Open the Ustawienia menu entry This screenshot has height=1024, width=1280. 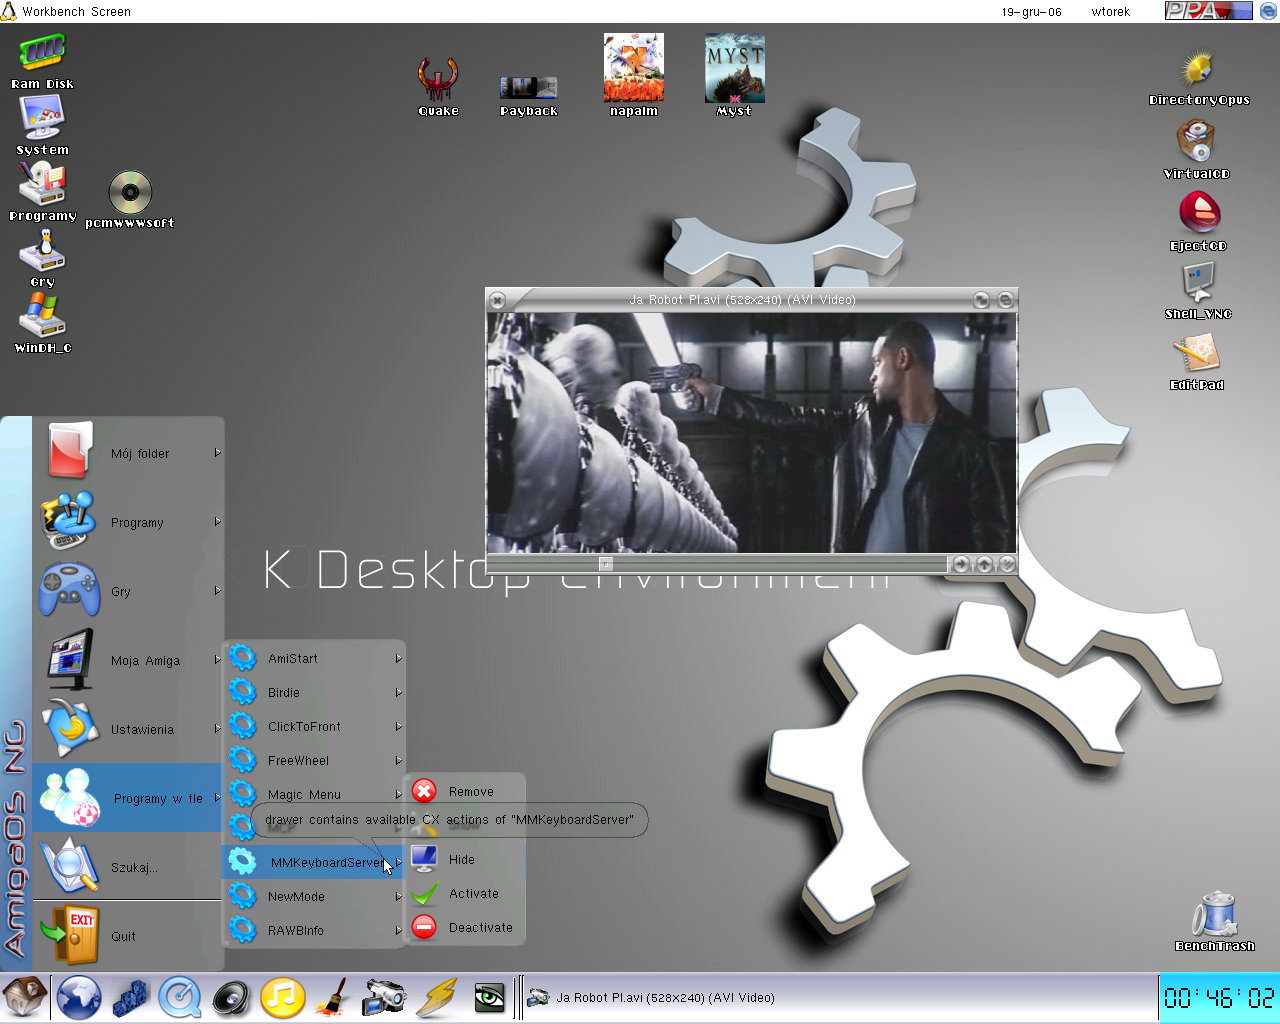pos(128,729)
